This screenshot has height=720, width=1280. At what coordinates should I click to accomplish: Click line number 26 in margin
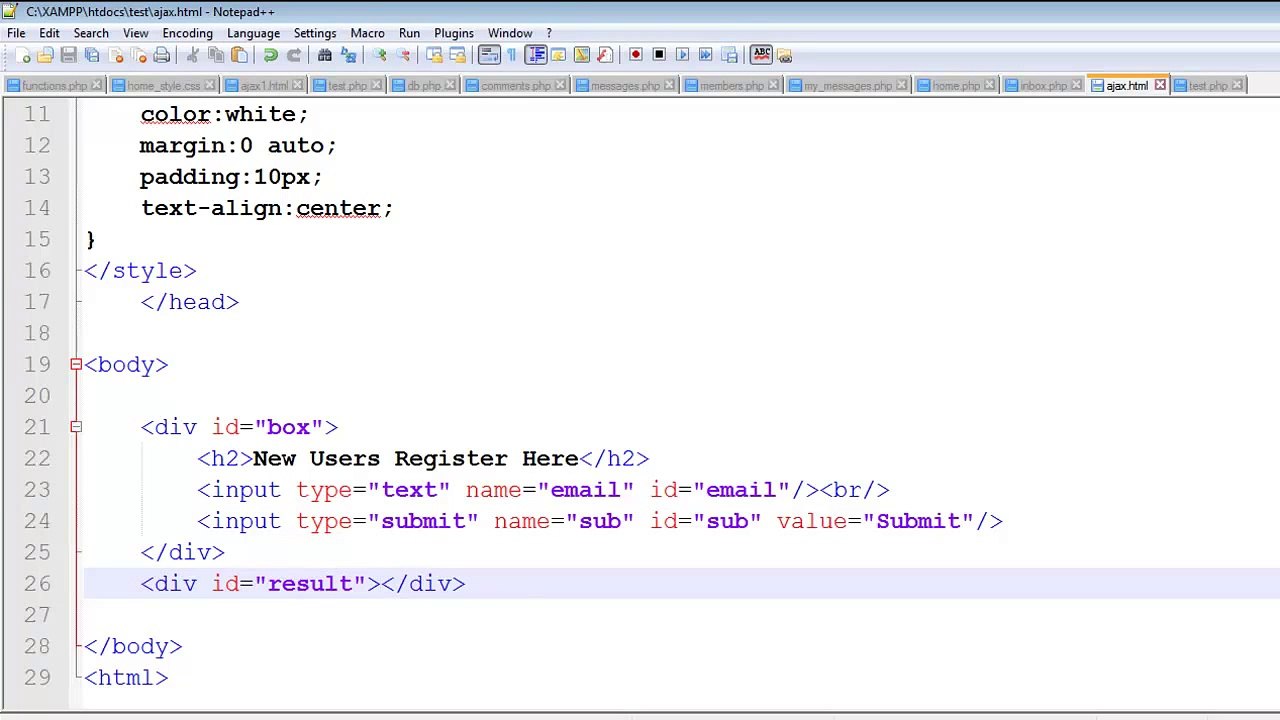(37, 584)
